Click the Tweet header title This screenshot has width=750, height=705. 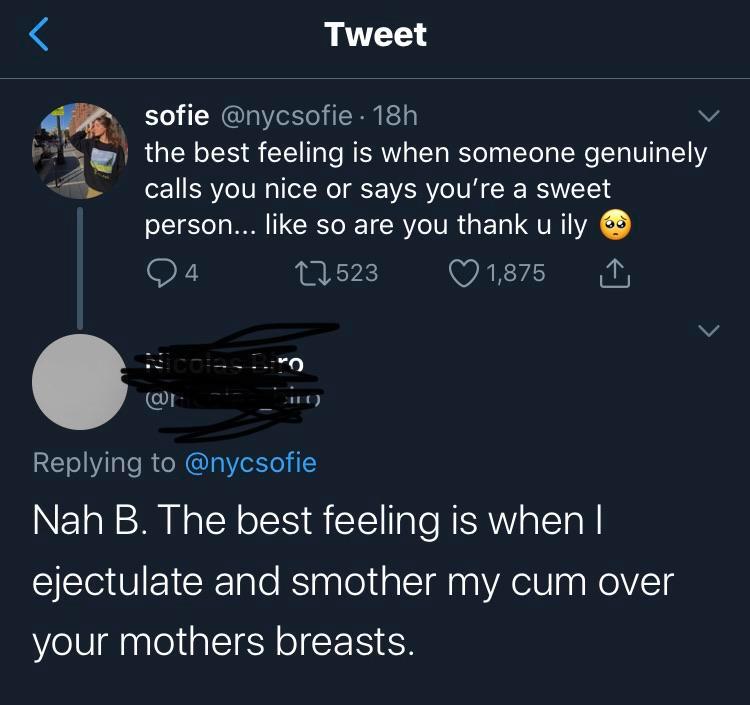[x=375, y=35]
